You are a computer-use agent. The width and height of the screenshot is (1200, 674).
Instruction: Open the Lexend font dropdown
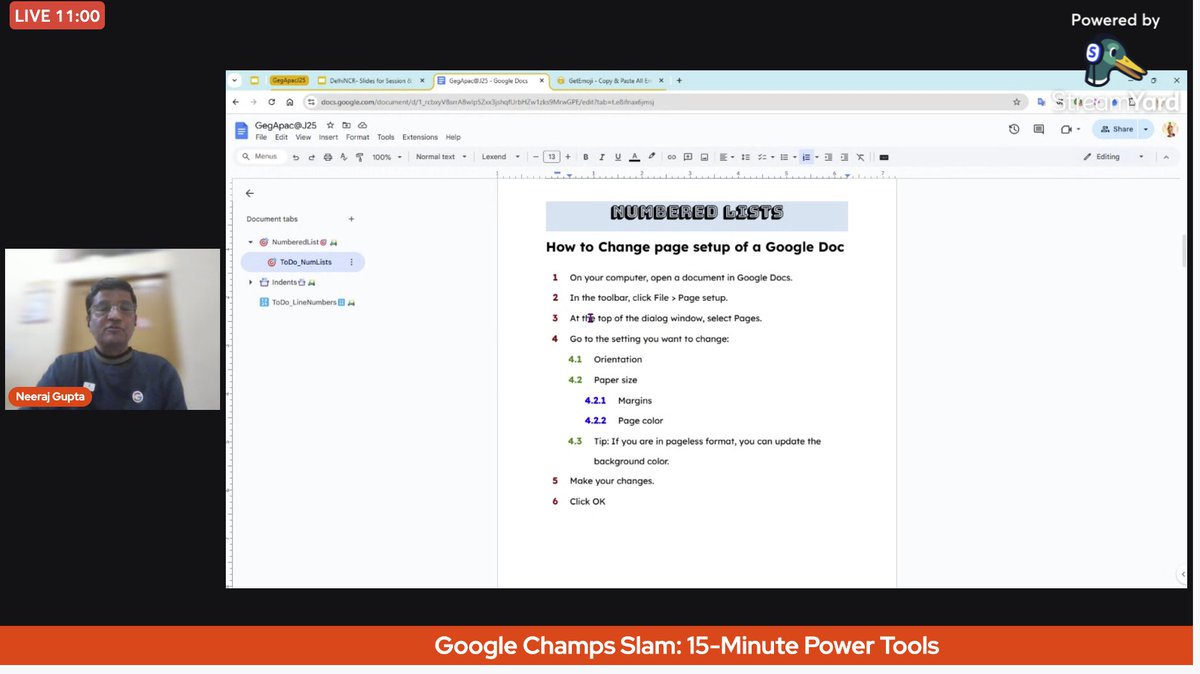click(x=501, y=157)
